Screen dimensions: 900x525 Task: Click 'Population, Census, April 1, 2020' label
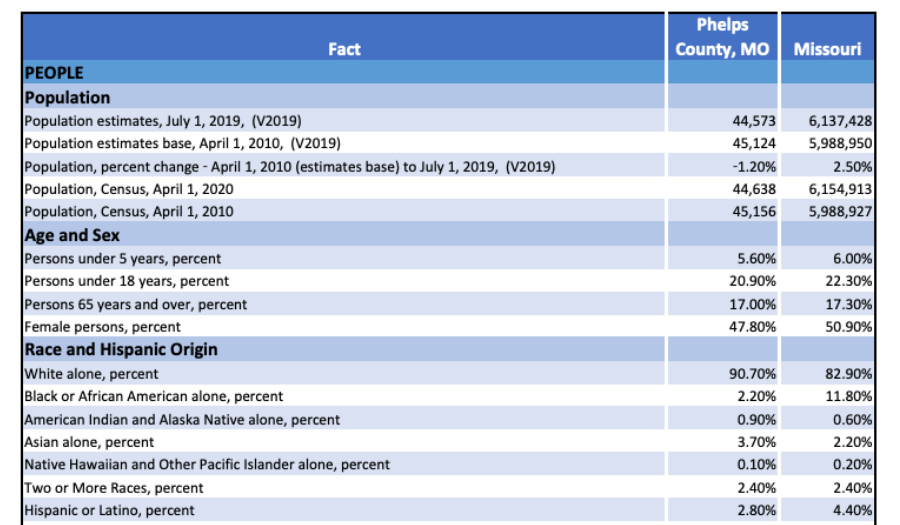pyautogui.click(x=129, y=189)
